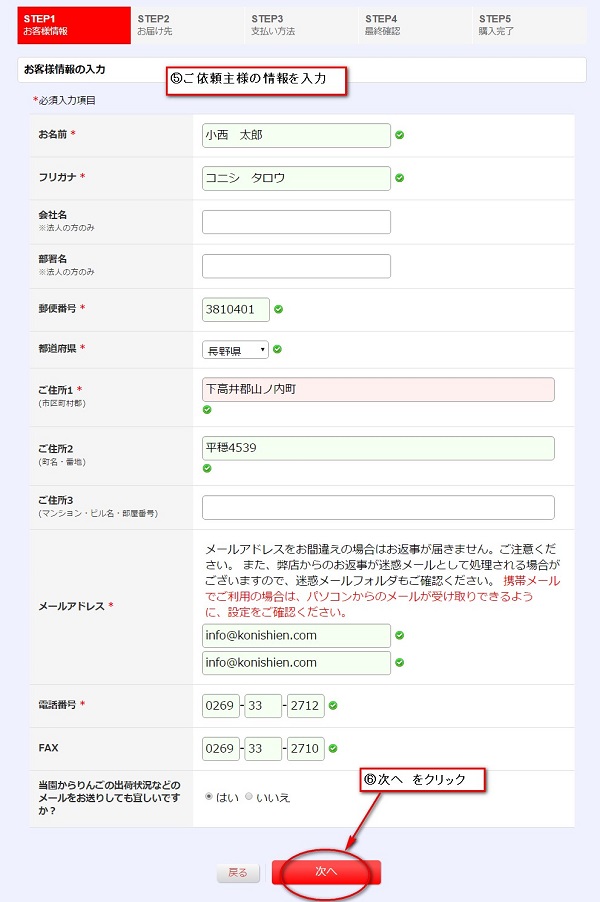Open the 都道府県 dropdown showing 長野県
Image resolution: width=600 pixels, height=902 pixels.
[x=235, y=350]
